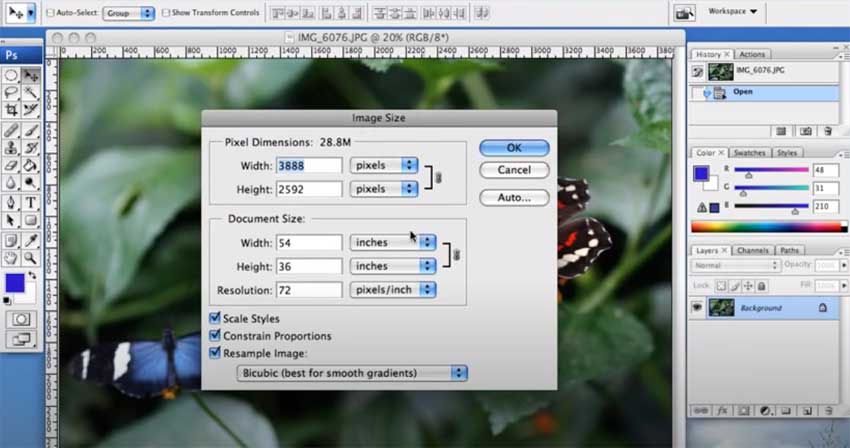850x448 pixels.
Task: Switch to the Channels tab
Action: click(752, 251)
